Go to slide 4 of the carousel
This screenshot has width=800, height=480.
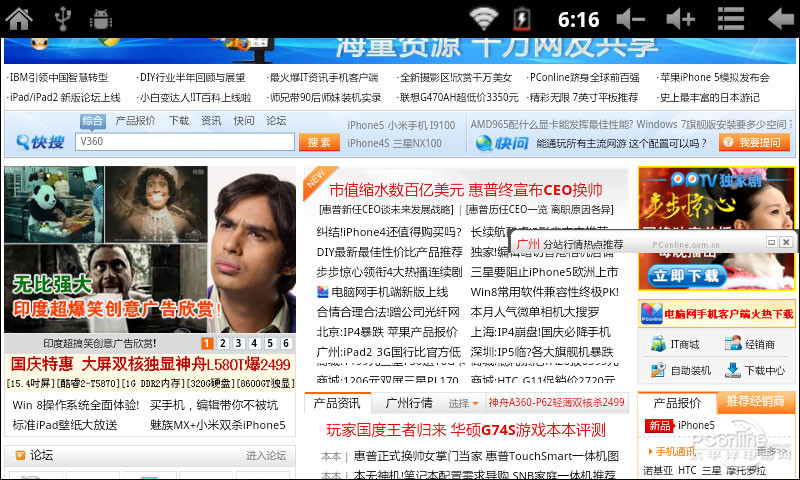[x=254, y=343]
